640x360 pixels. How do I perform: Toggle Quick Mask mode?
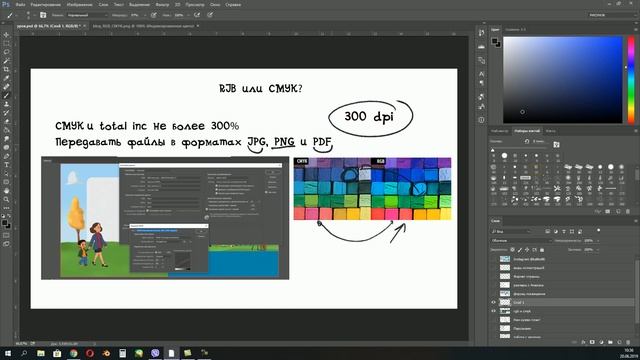(x=6, y=235)
